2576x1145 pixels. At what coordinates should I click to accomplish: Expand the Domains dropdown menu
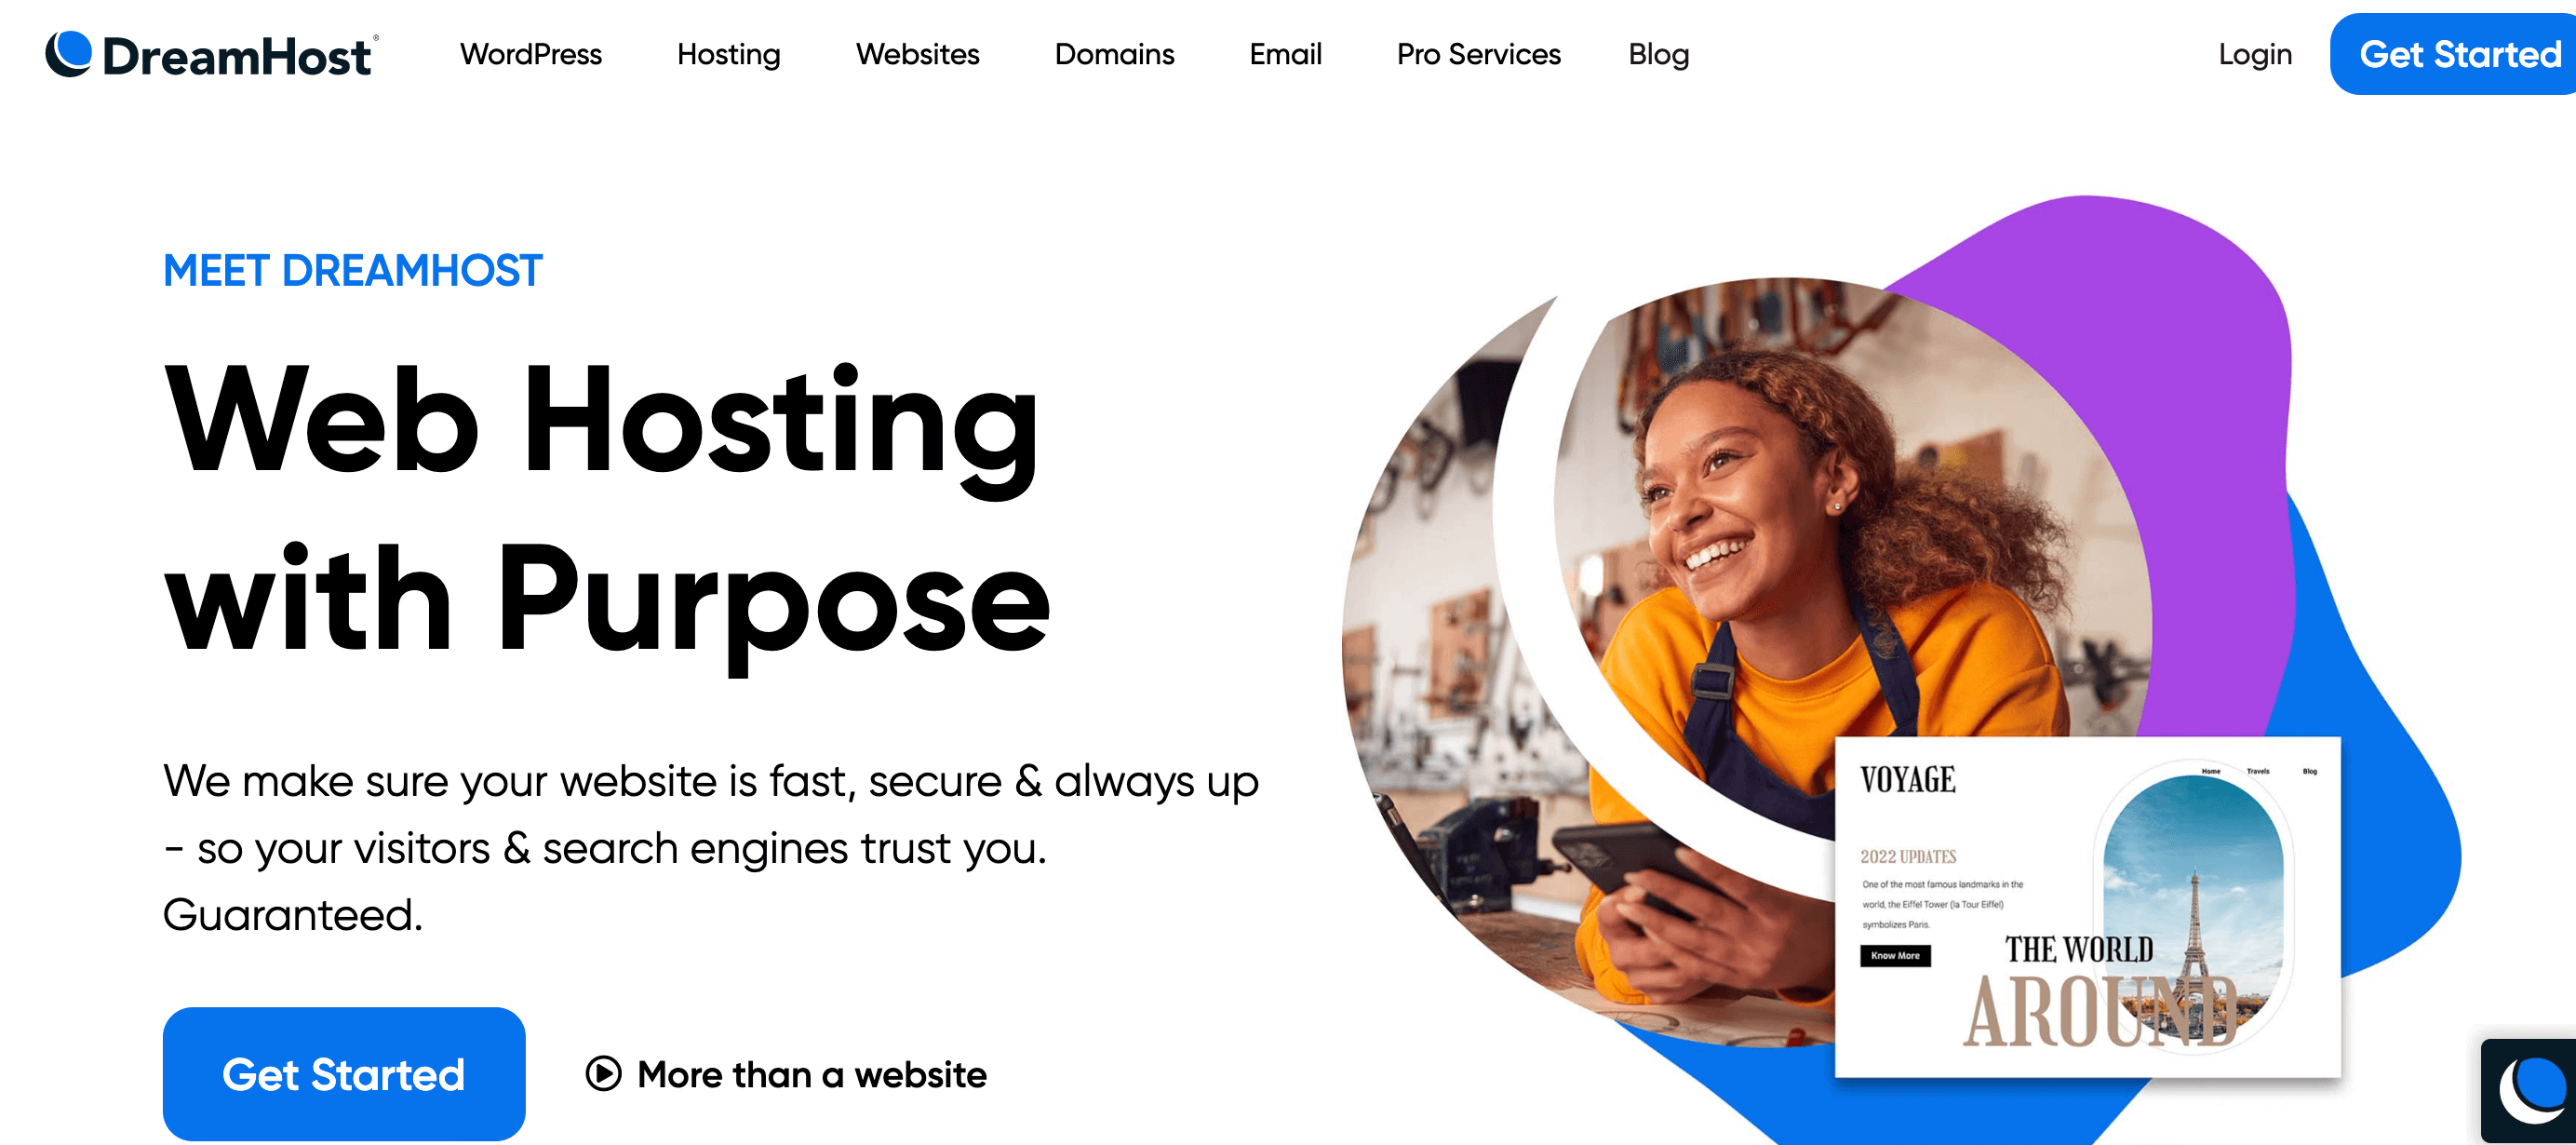(x=1114, y=54)
